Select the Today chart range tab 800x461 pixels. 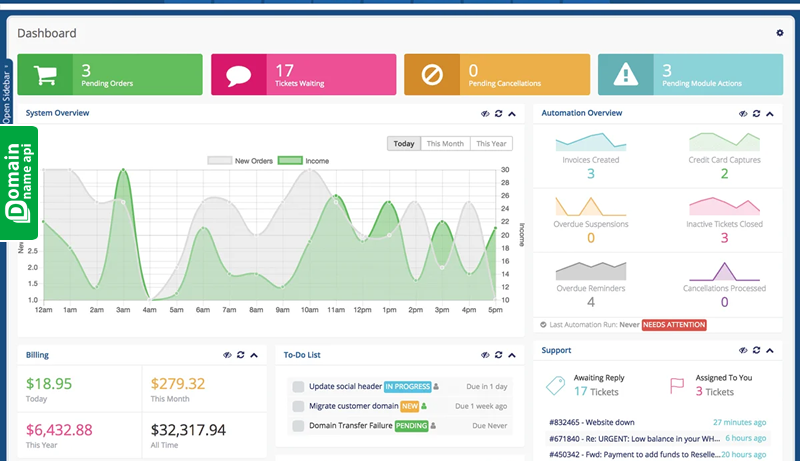[x=404, y=144]
